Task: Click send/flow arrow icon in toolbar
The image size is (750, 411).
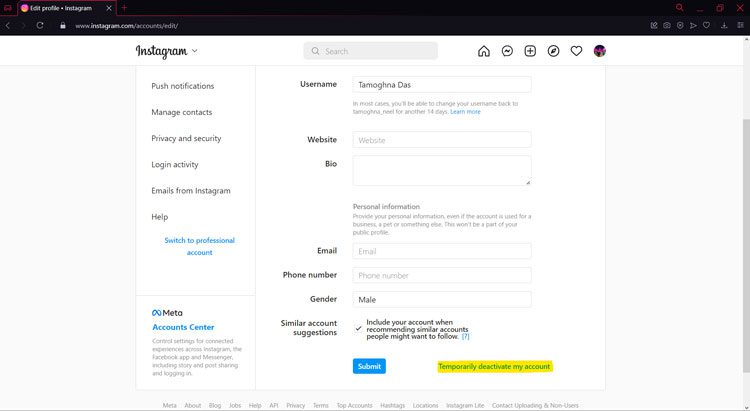Action: coord(693,25)
